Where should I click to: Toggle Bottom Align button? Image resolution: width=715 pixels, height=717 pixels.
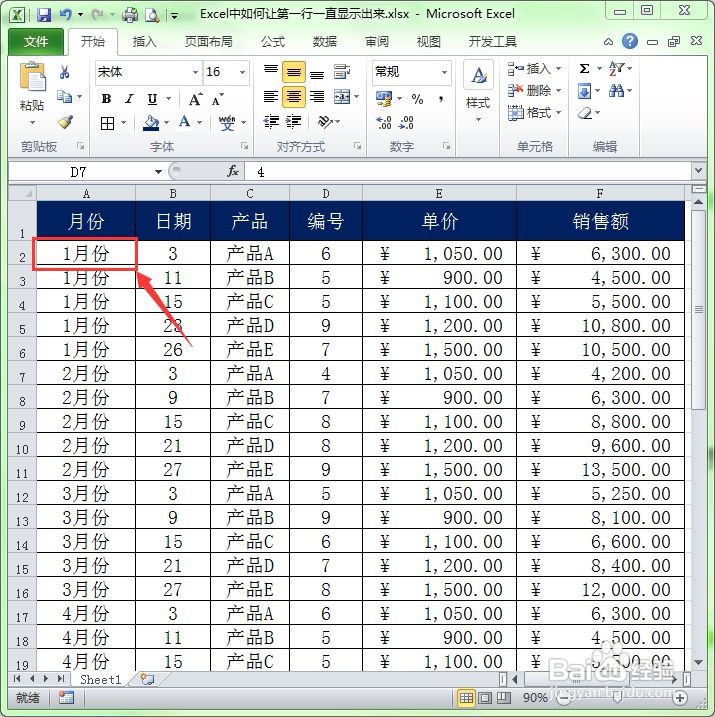tap(316, 73)
